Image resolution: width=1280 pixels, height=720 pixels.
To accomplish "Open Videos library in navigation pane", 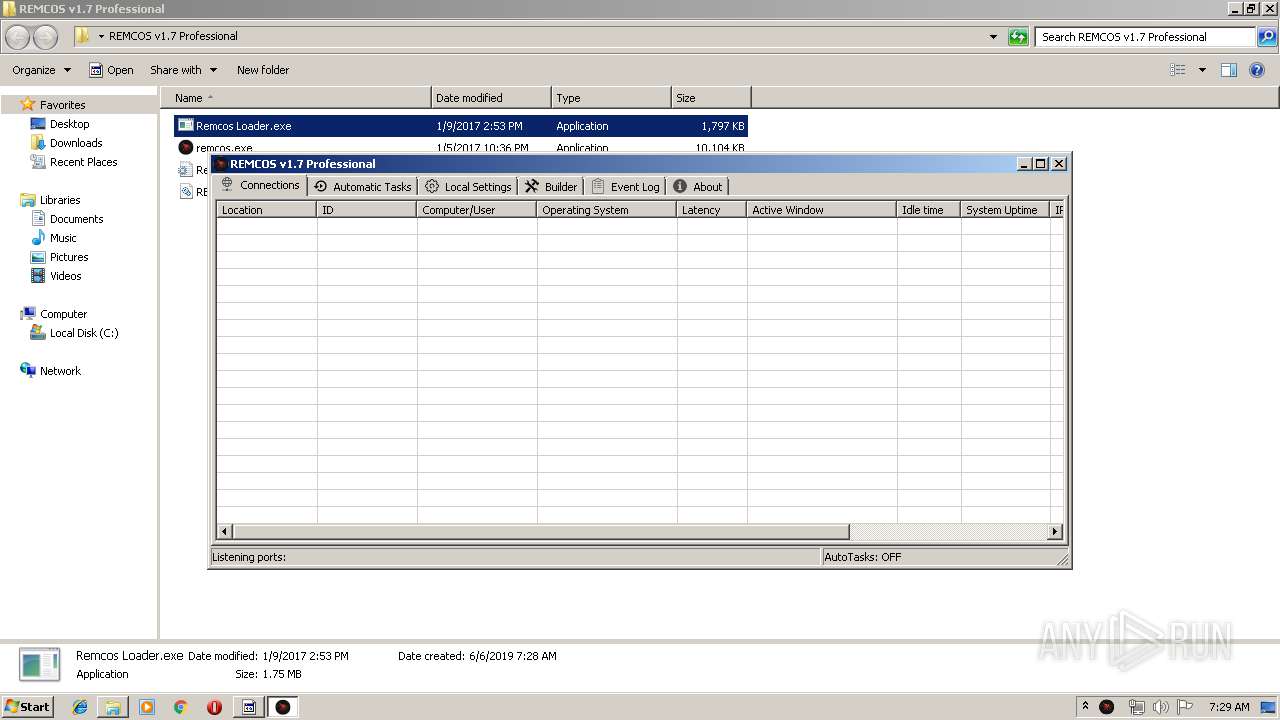I will [65, 276].
